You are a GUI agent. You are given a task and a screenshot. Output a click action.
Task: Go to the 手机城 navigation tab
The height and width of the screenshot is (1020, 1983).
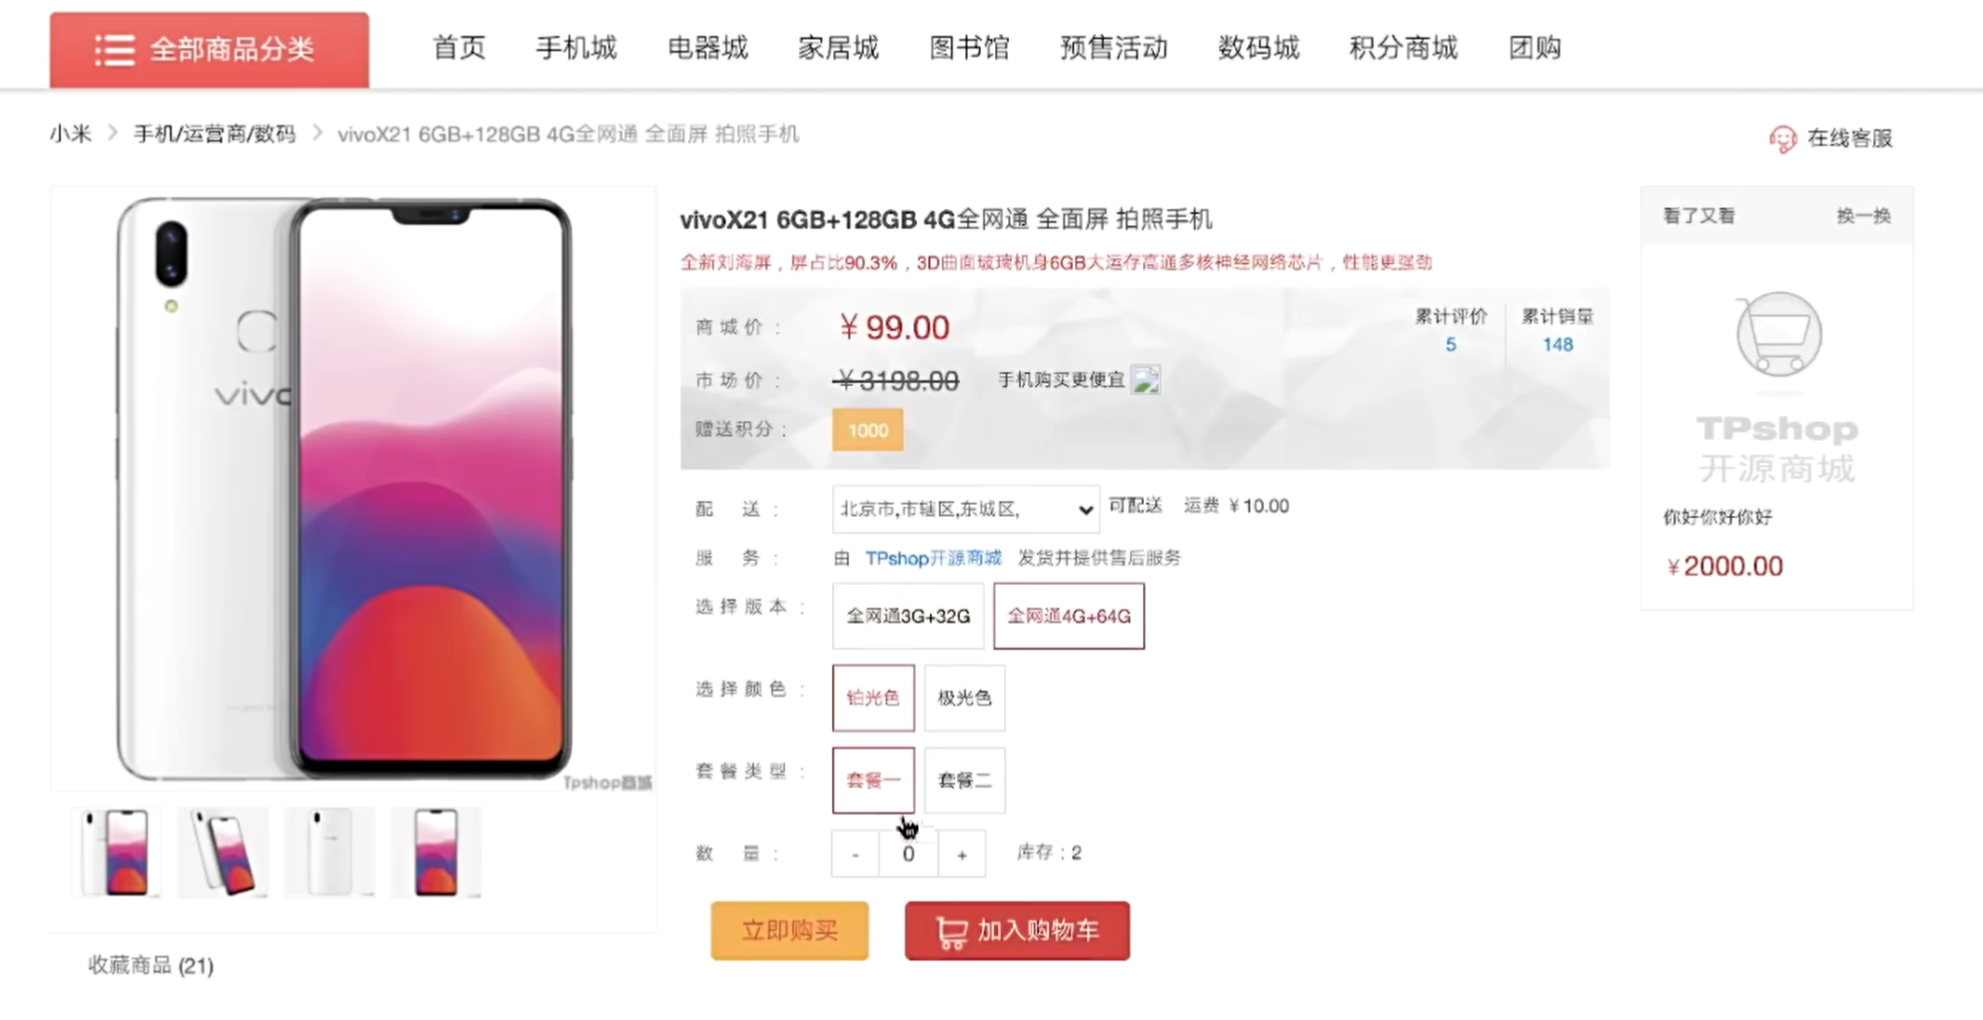(x=576, y=48)
